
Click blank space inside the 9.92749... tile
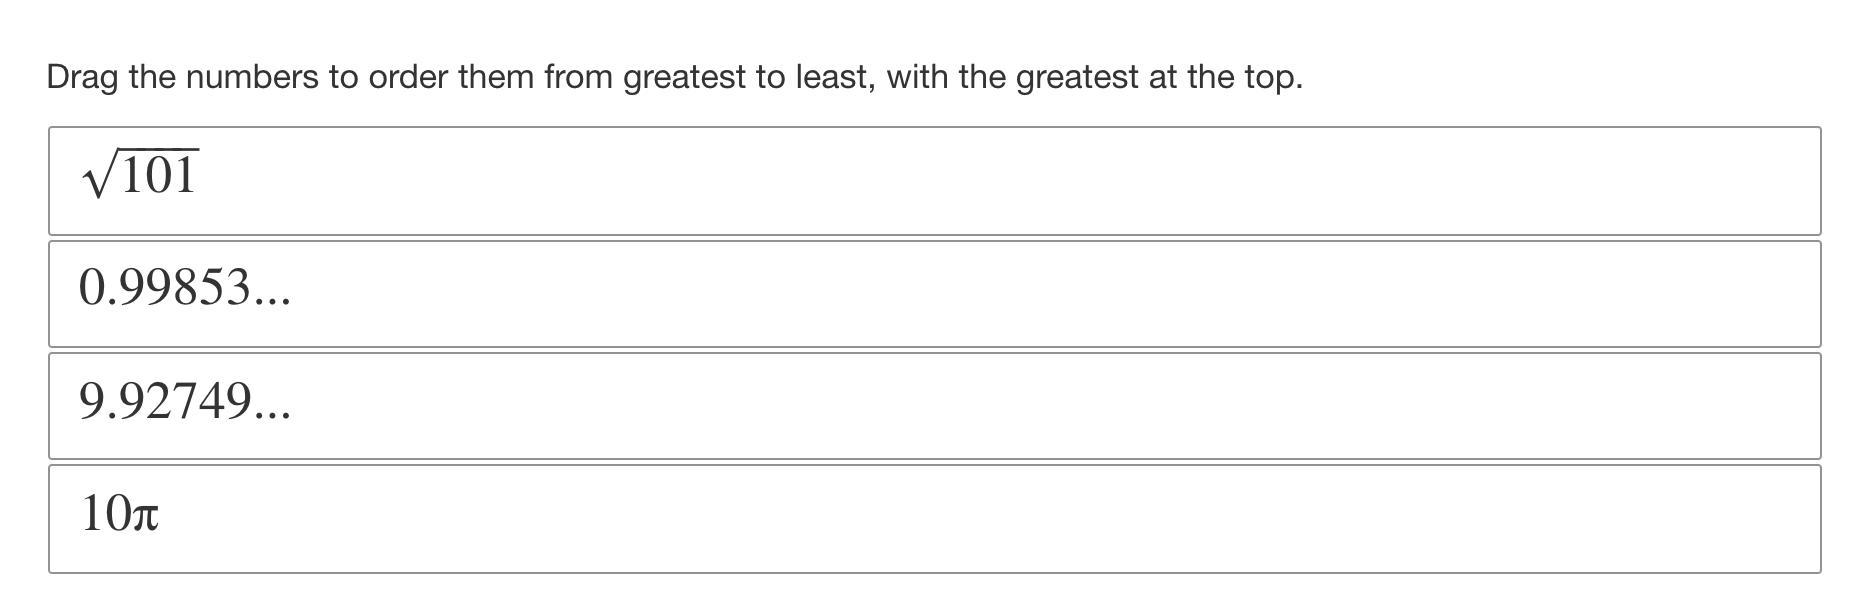1000,406
